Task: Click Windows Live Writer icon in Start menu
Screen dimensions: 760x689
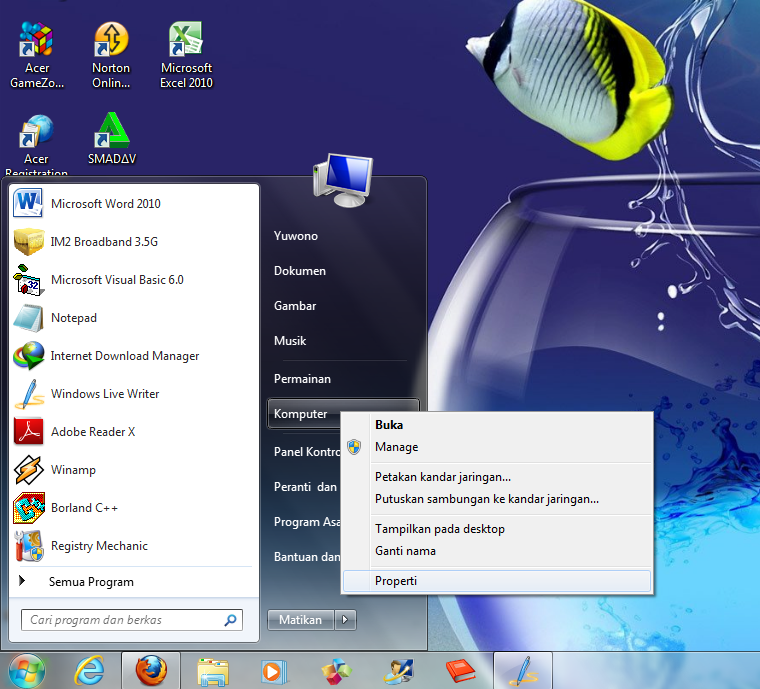Action: coord(28,394)
